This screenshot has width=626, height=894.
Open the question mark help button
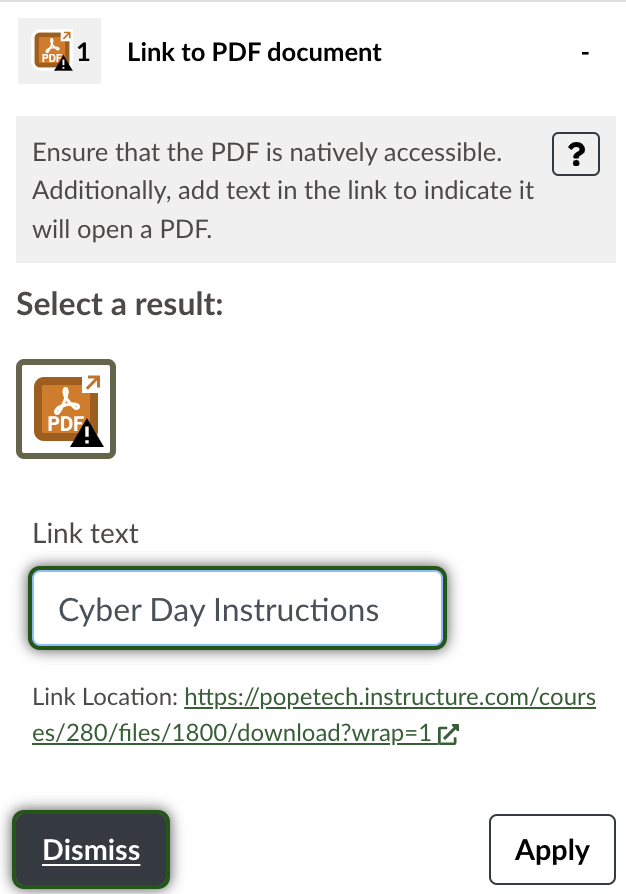click(576, 154)
